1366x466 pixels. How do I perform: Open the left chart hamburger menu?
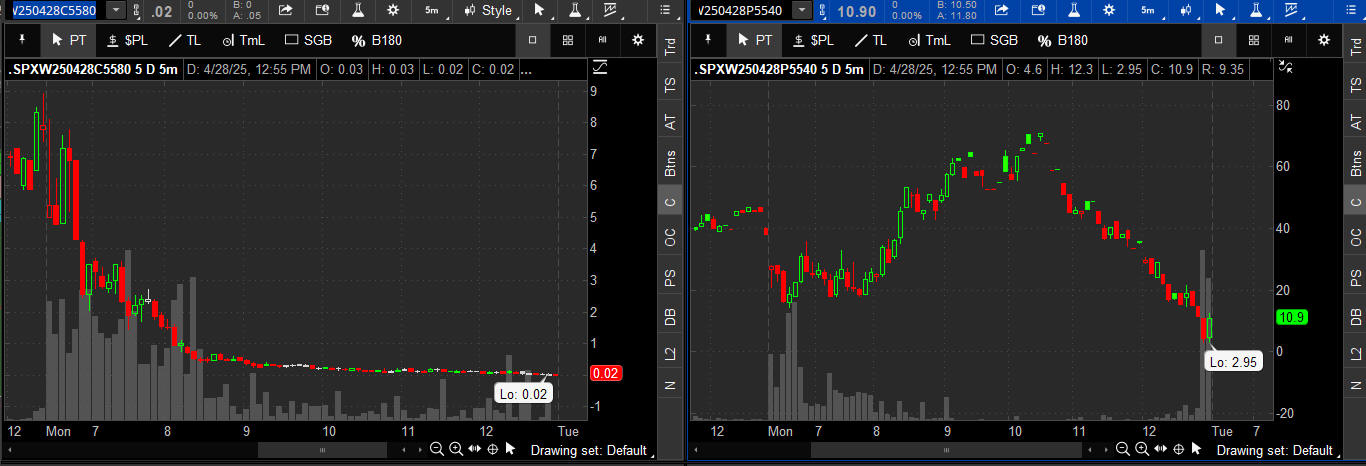click(x=667, y=10)
